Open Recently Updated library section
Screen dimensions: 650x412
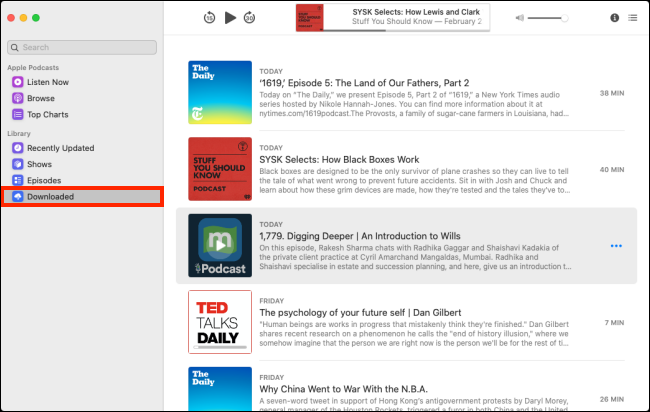[x=82, y=148]
